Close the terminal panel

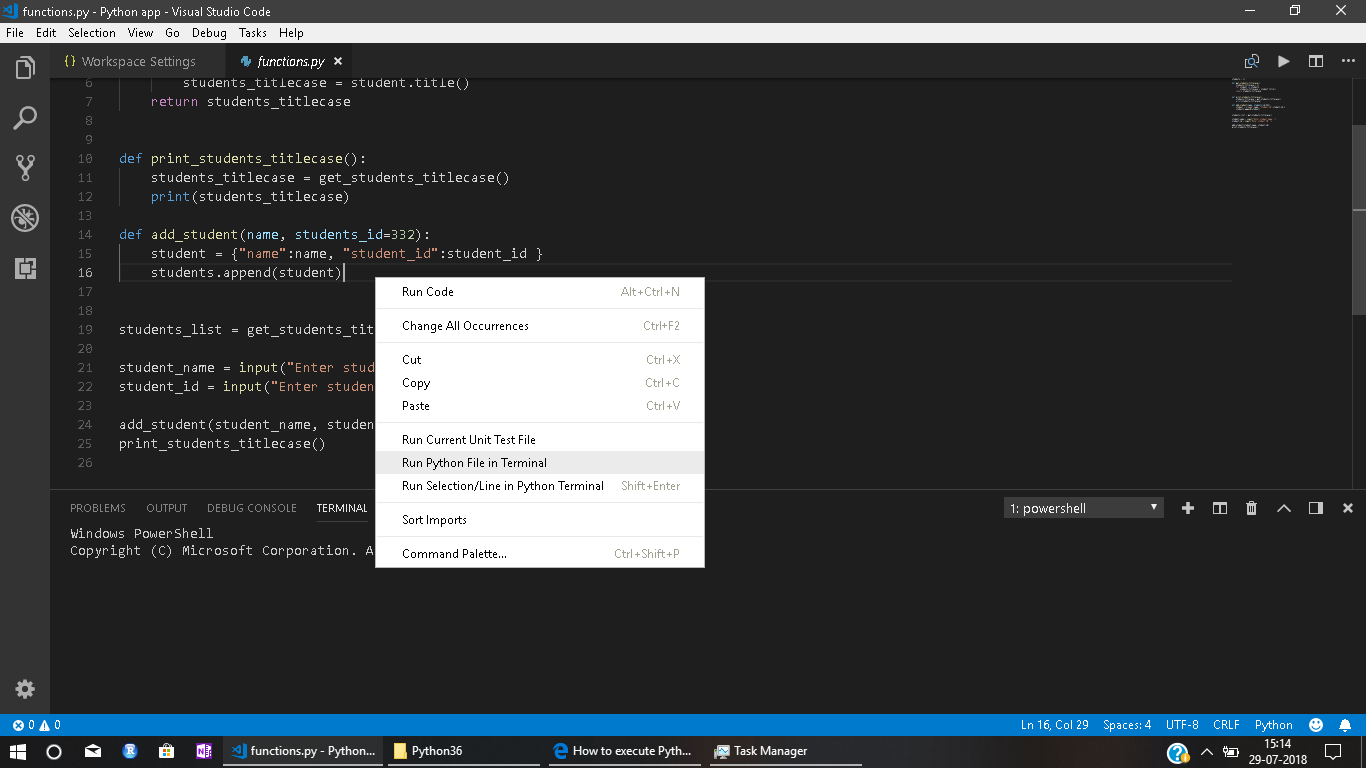click(1348, 508)
